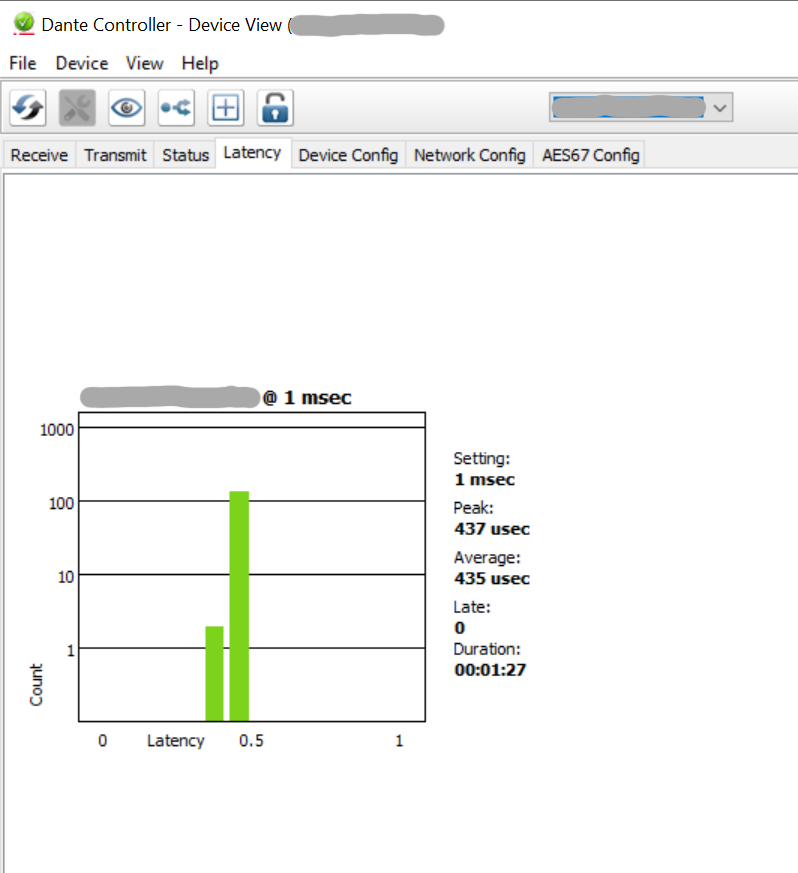This screenshot has width=798, height=873.
Task: Click the Average value '435 usec'
Action: click(492, 578)
